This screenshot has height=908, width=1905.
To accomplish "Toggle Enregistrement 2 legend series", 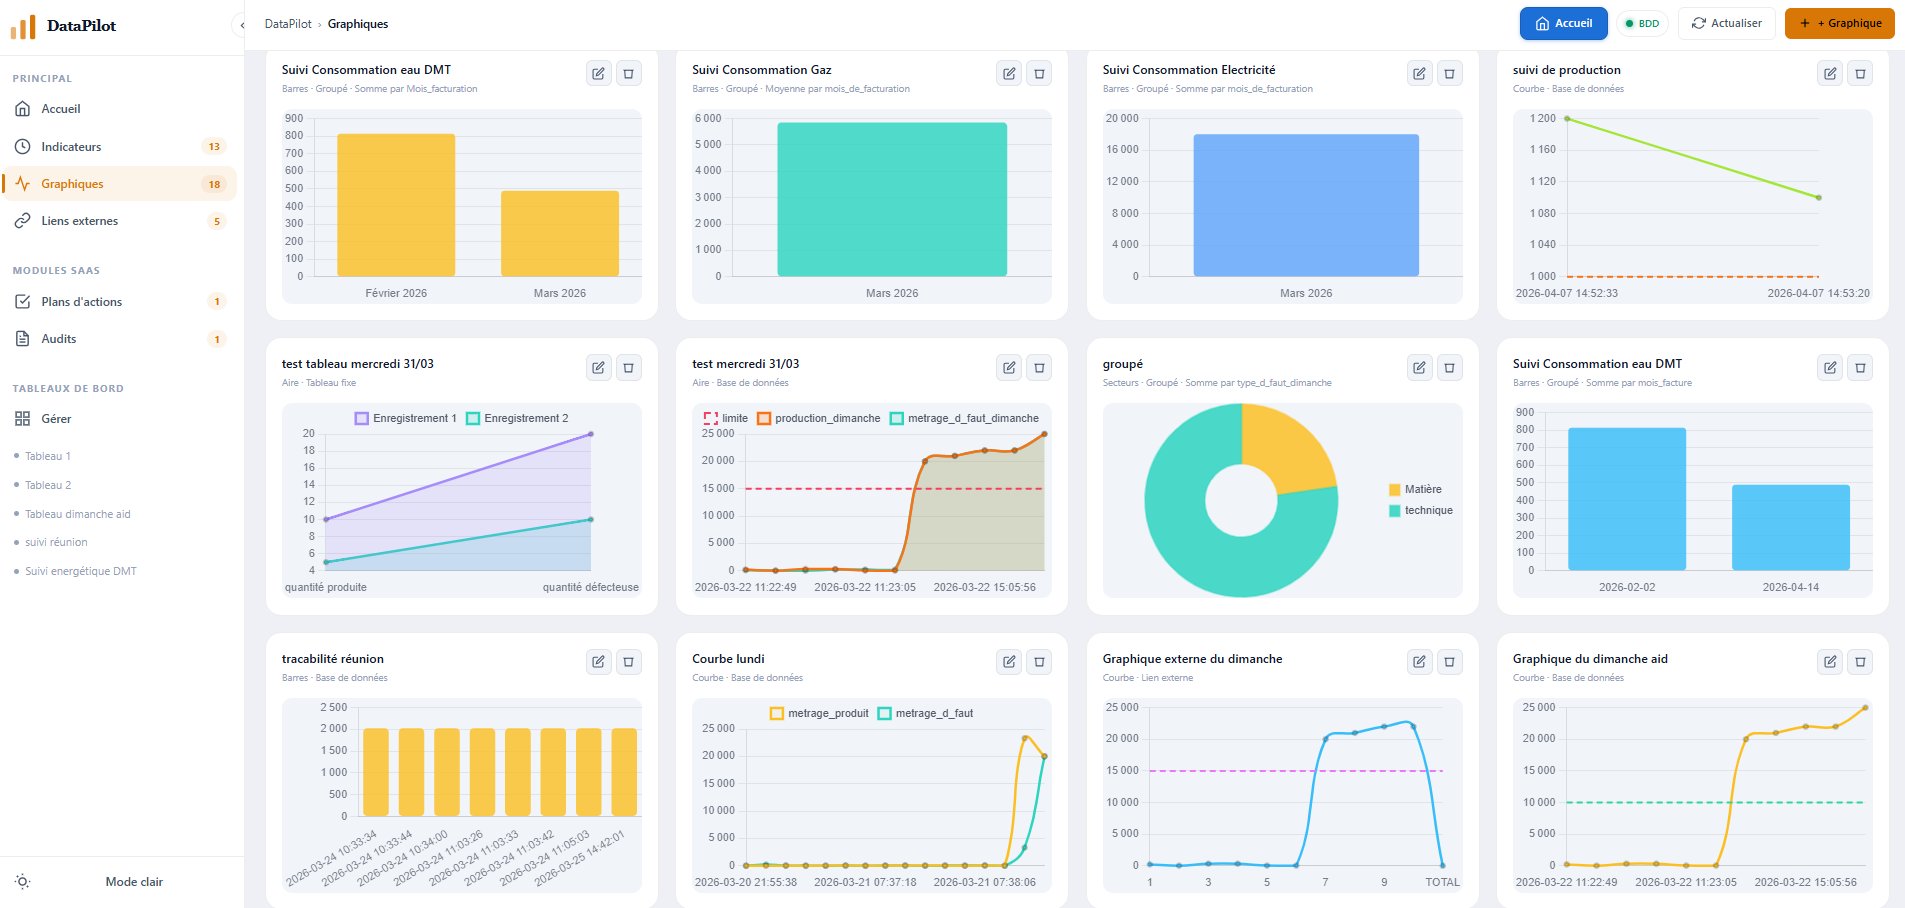I will [x=517, y=418].
